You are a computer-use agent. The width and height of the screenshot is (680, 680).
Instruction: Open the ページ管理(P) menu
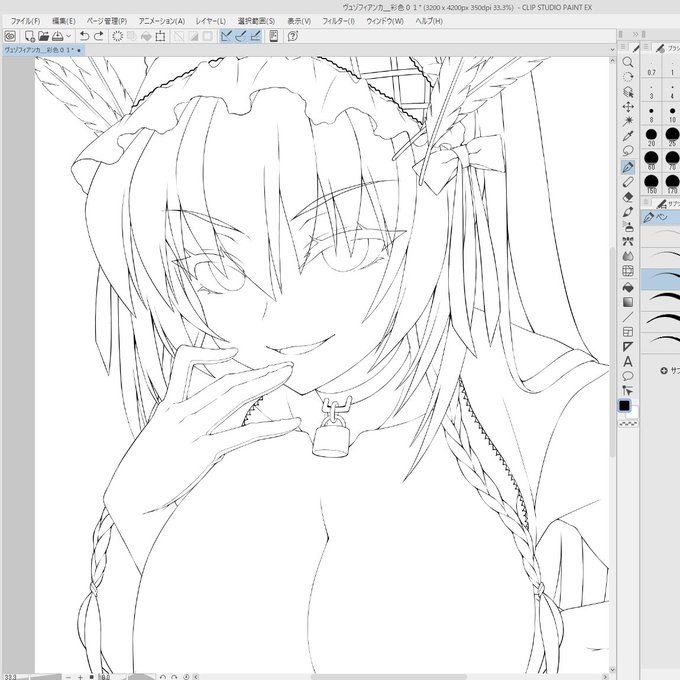tap(107, 21)
